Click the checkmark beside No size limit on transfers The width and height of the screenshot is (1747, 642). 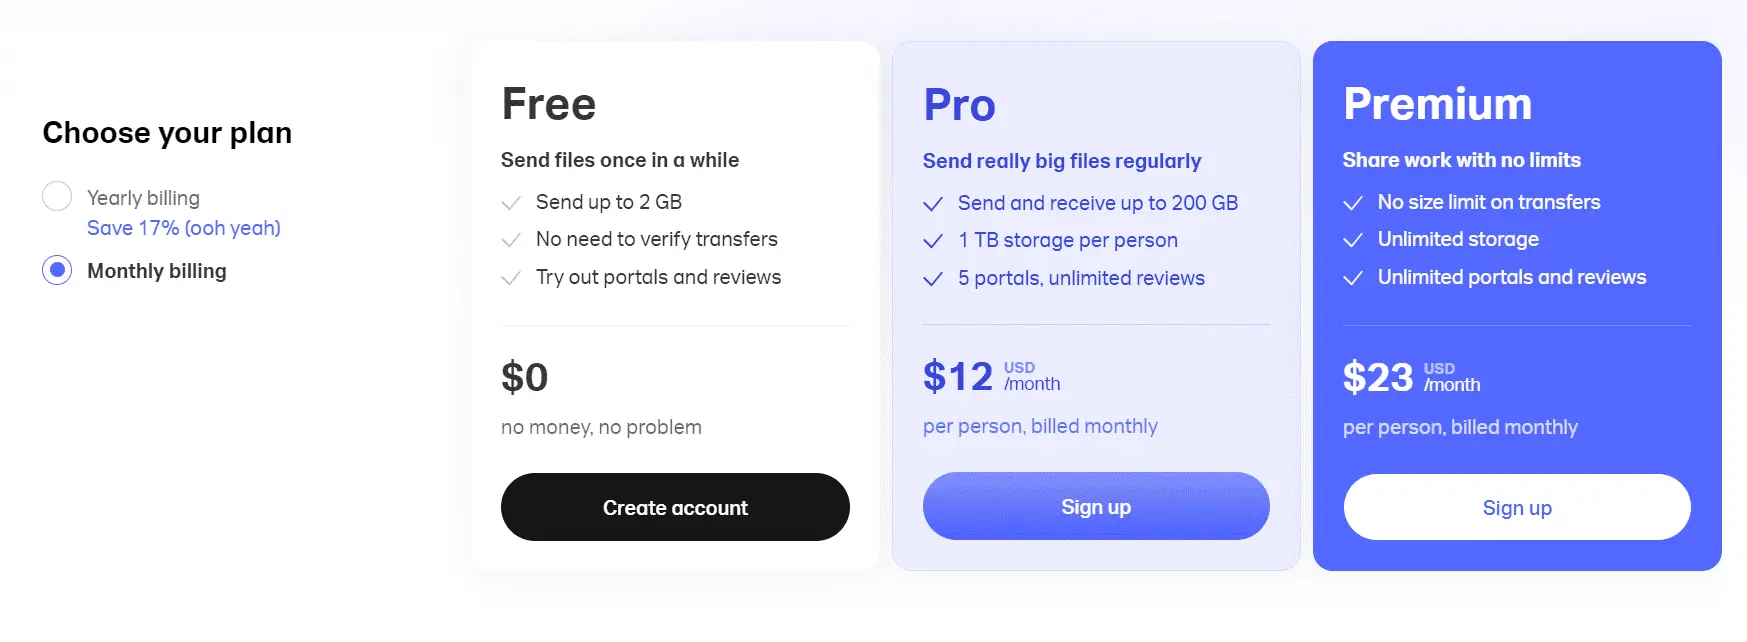[1355, 202]
